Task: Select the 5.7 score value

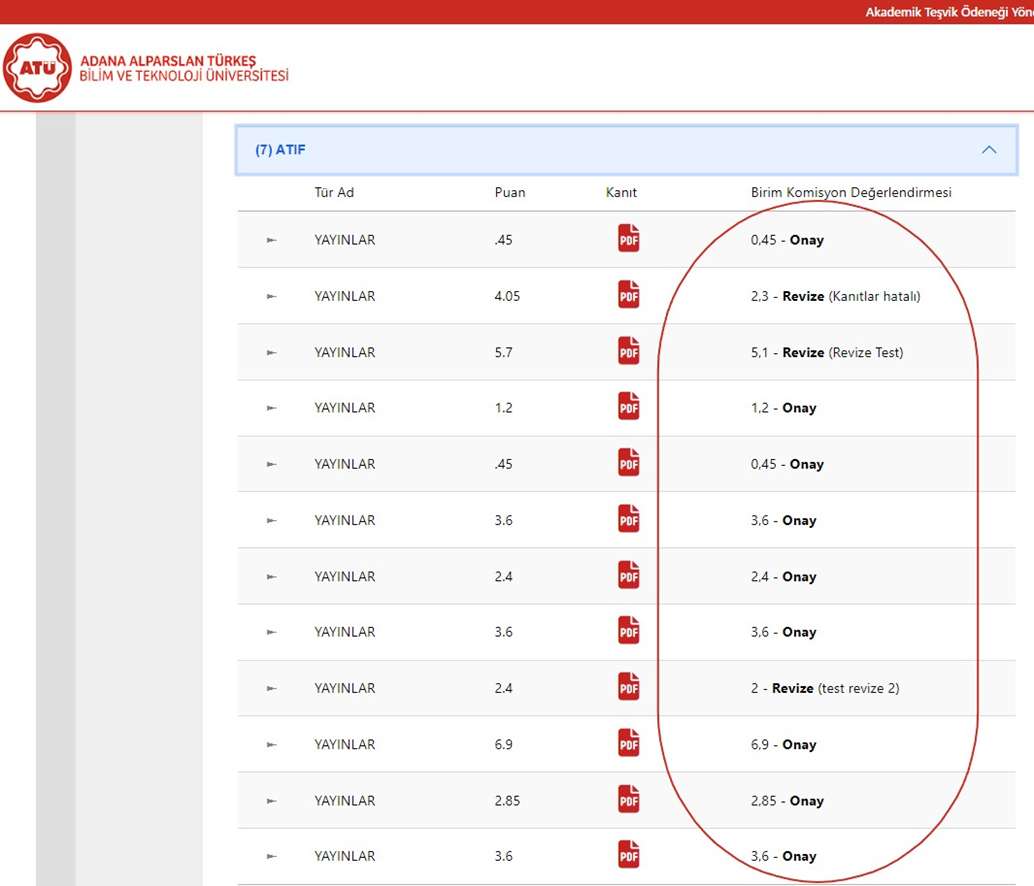Action: coord(503,353)
